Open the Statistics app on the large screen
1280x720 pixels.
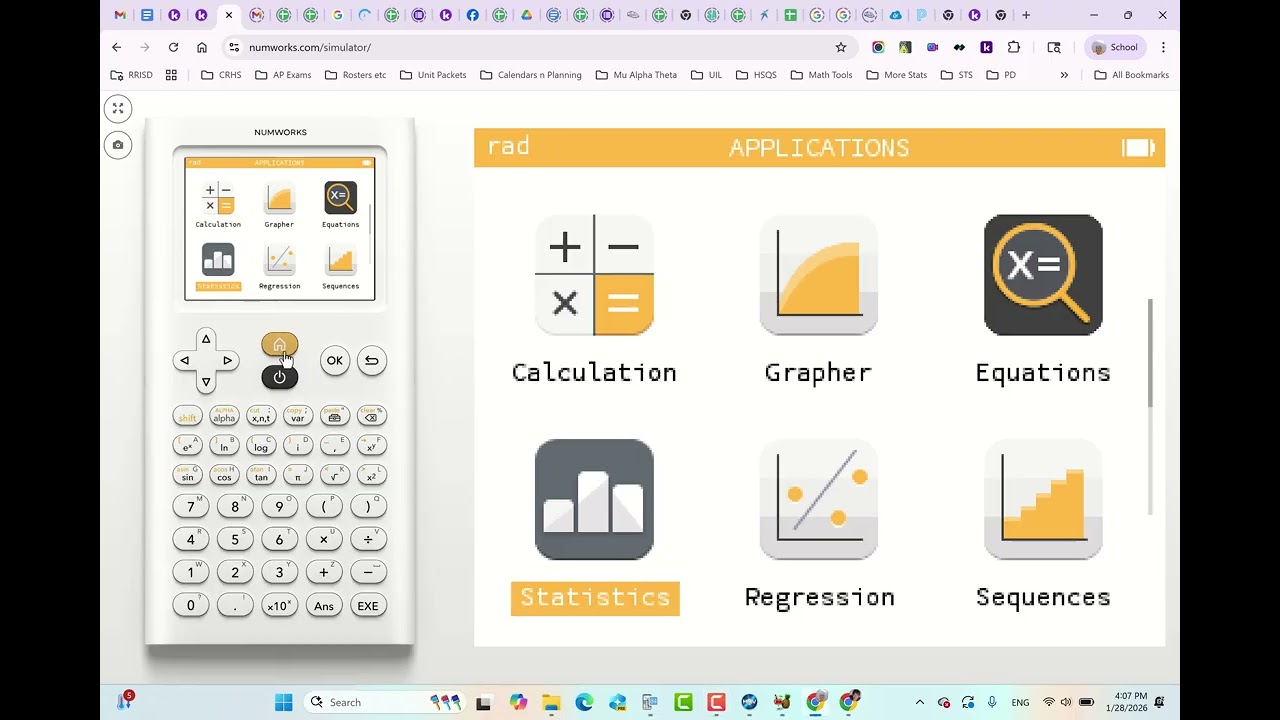click(x=595, y=525)
